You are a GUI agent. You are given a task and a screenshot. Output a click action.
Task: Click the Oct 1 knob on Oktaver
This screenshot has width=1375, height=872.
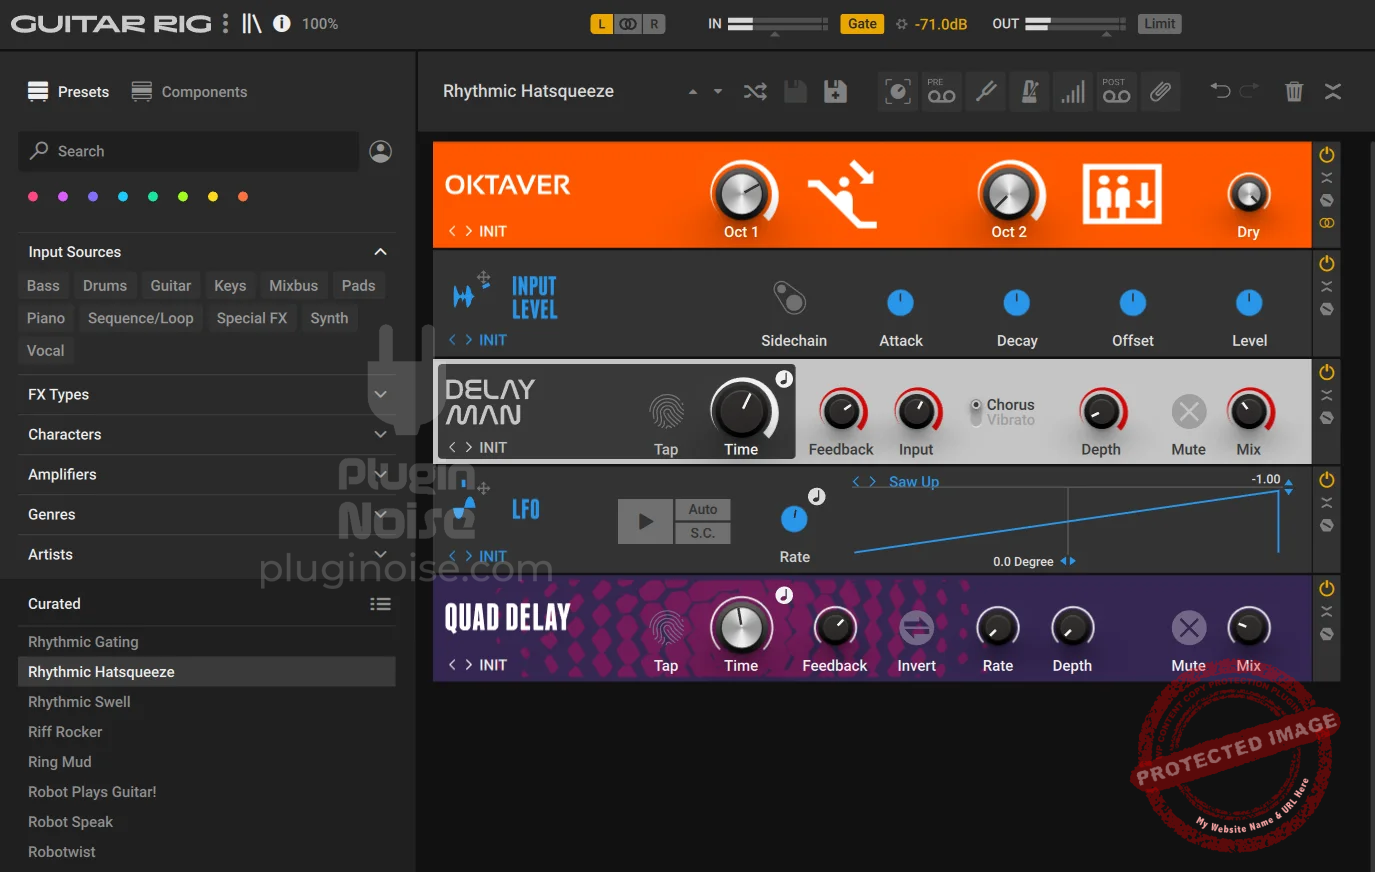[x=742, y=193]
